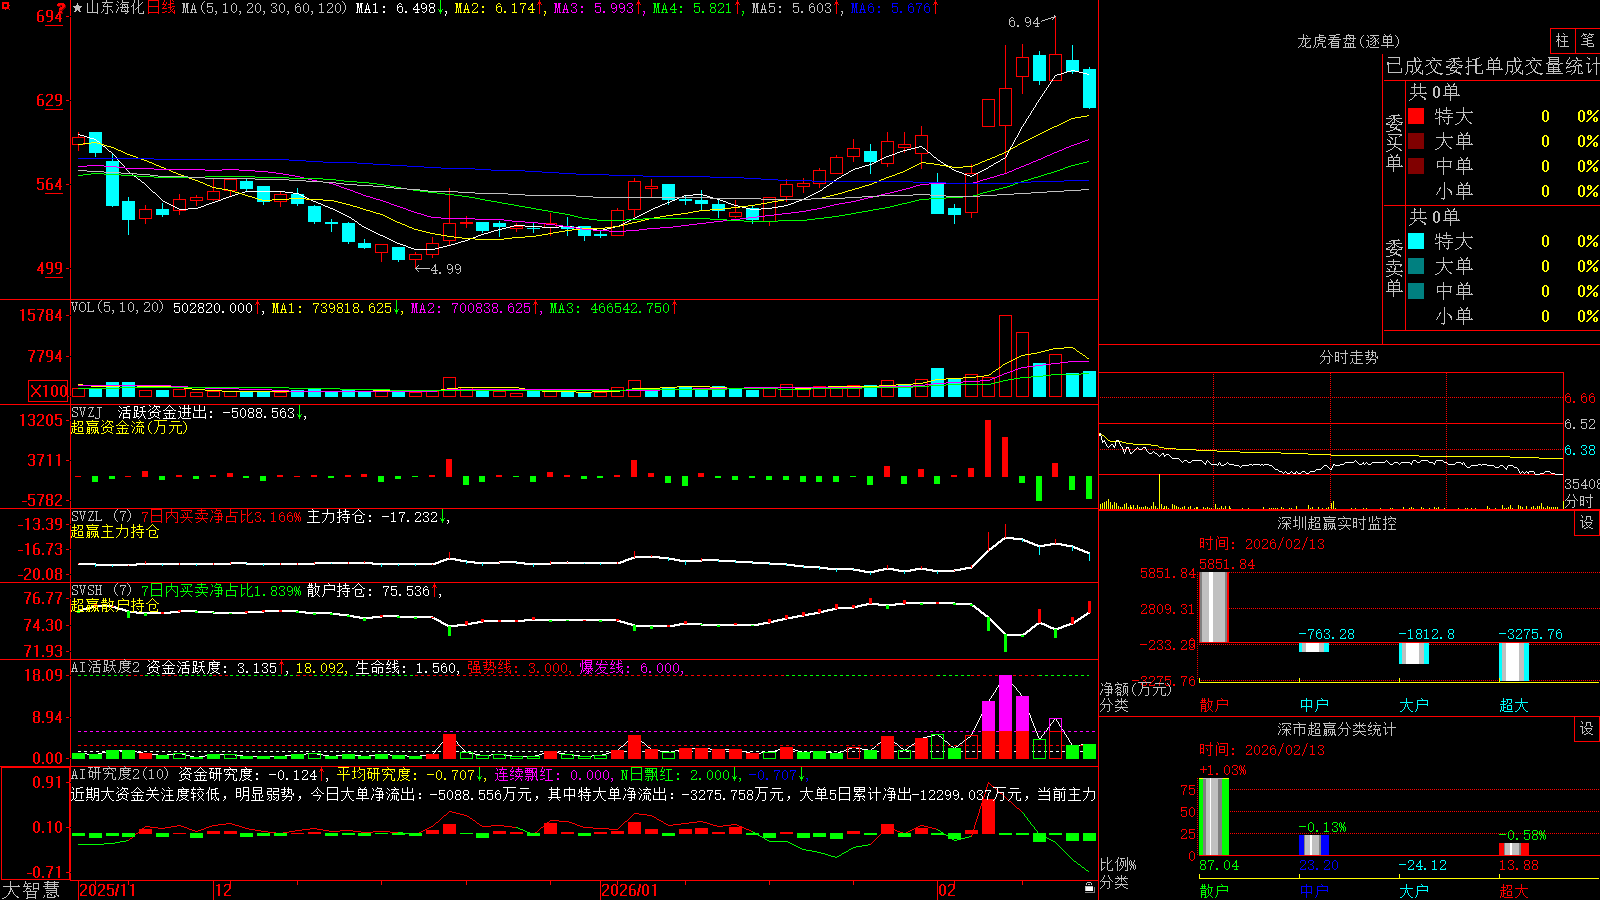This screenshot has height=900, width=1600.
Task: Open 设 settings for 深圳超赢实时监控
Action: pyautogui.click(x=1586, y=523)
